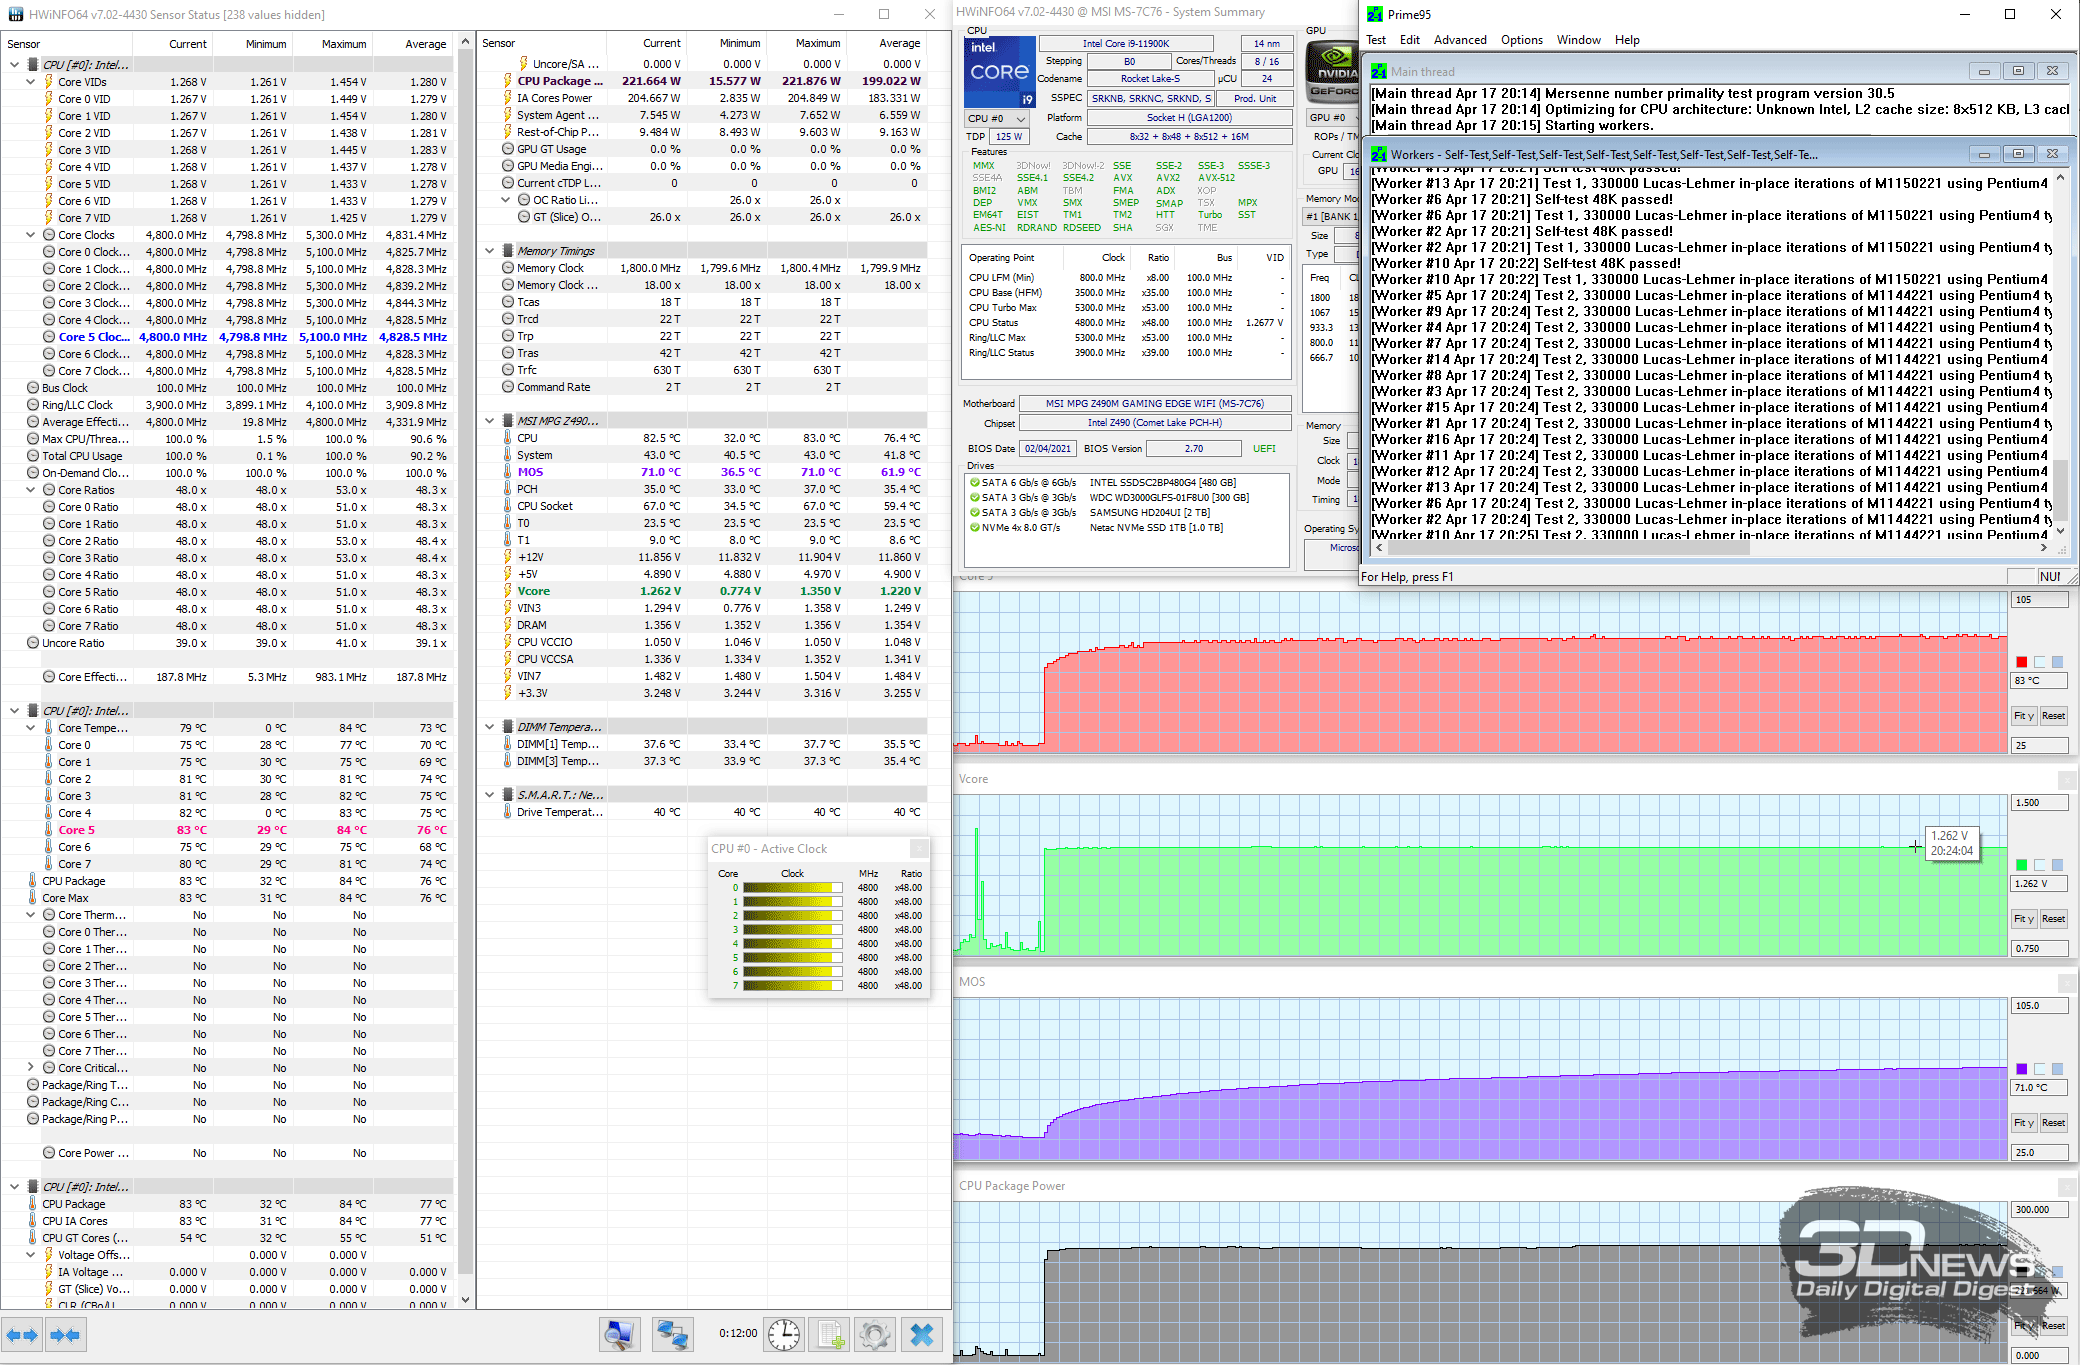Click the log file plus icon
Image resolution: width=2080 pixels, height=1365 pixels.
[x=831, y=1334]
